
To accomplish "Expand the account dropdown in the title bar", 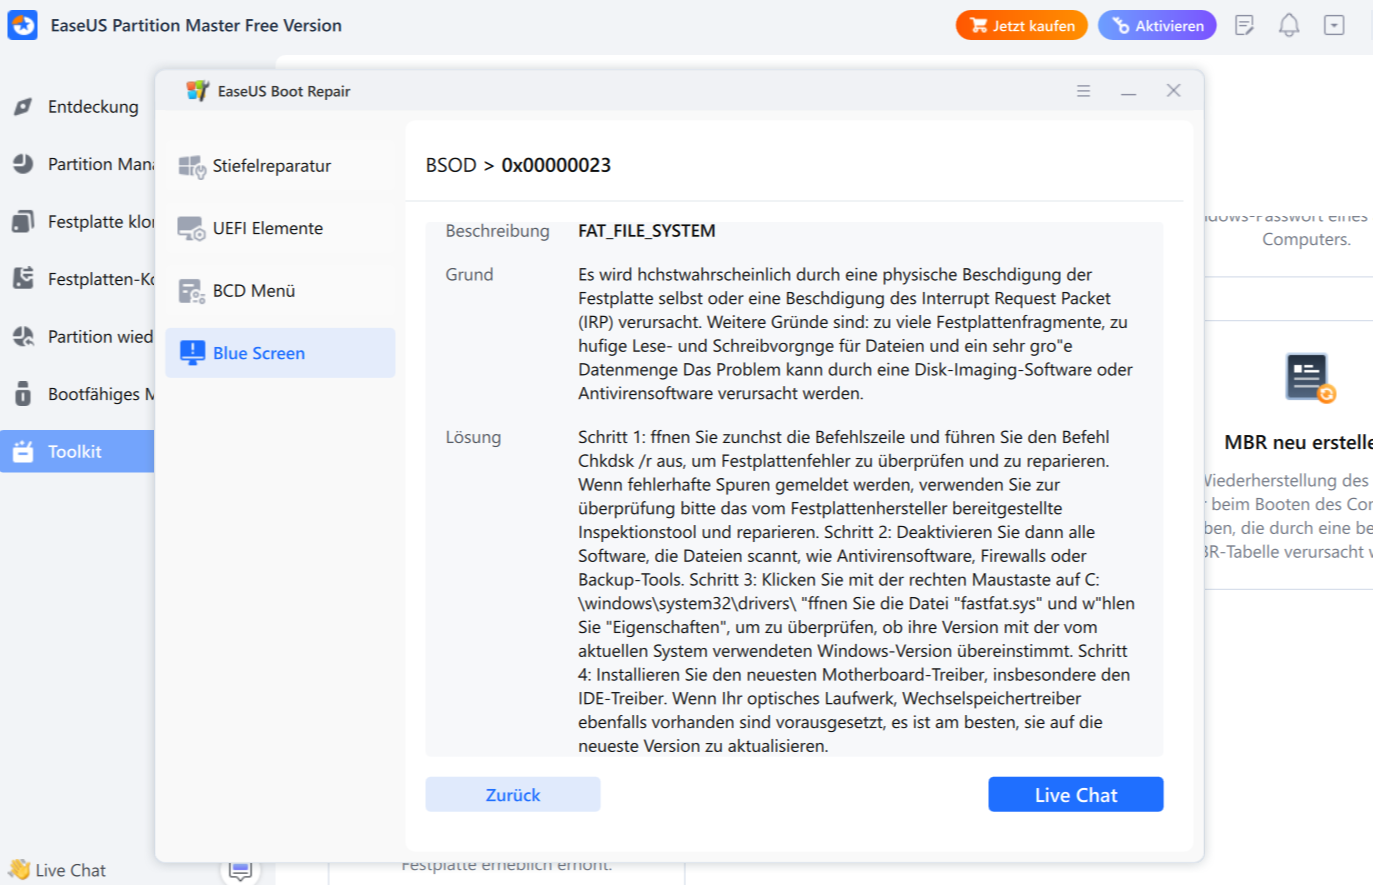I will (1334, 25).
